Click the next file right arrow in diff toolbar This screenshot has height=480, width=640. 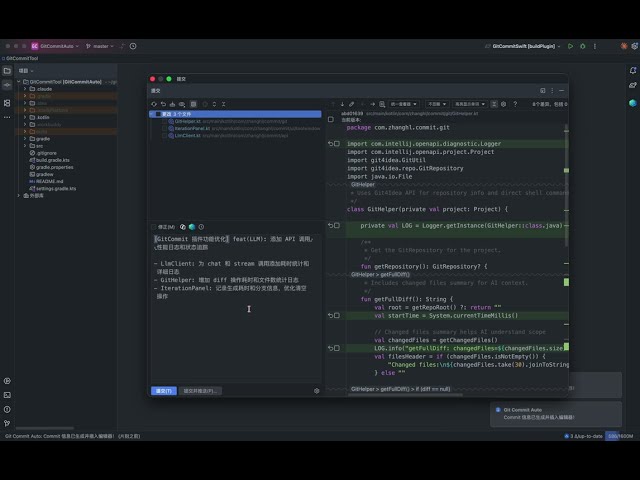point(372,104)
